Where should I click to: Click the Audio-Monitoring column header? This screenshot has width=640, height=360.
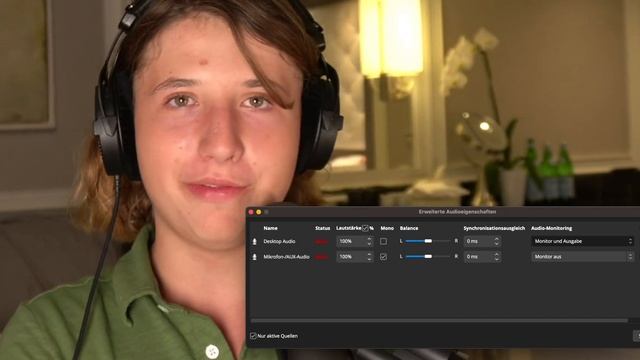click(x=551, y=228)
